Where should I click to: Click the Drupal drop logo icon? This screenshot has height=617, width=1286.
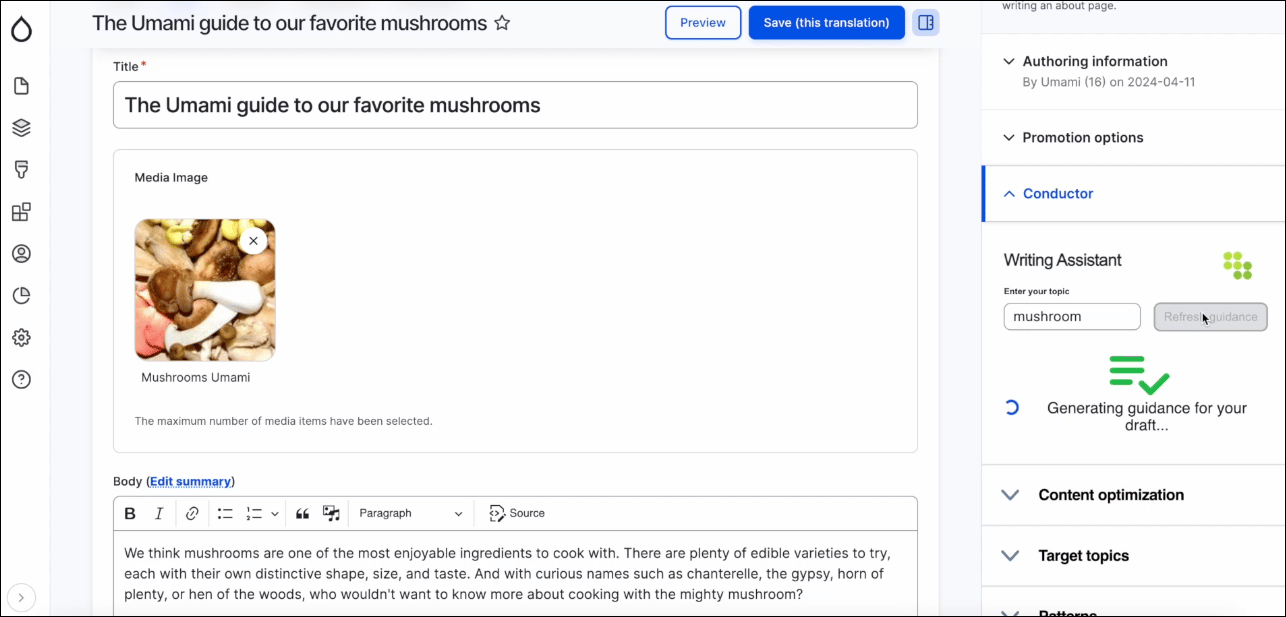point(21,31)
